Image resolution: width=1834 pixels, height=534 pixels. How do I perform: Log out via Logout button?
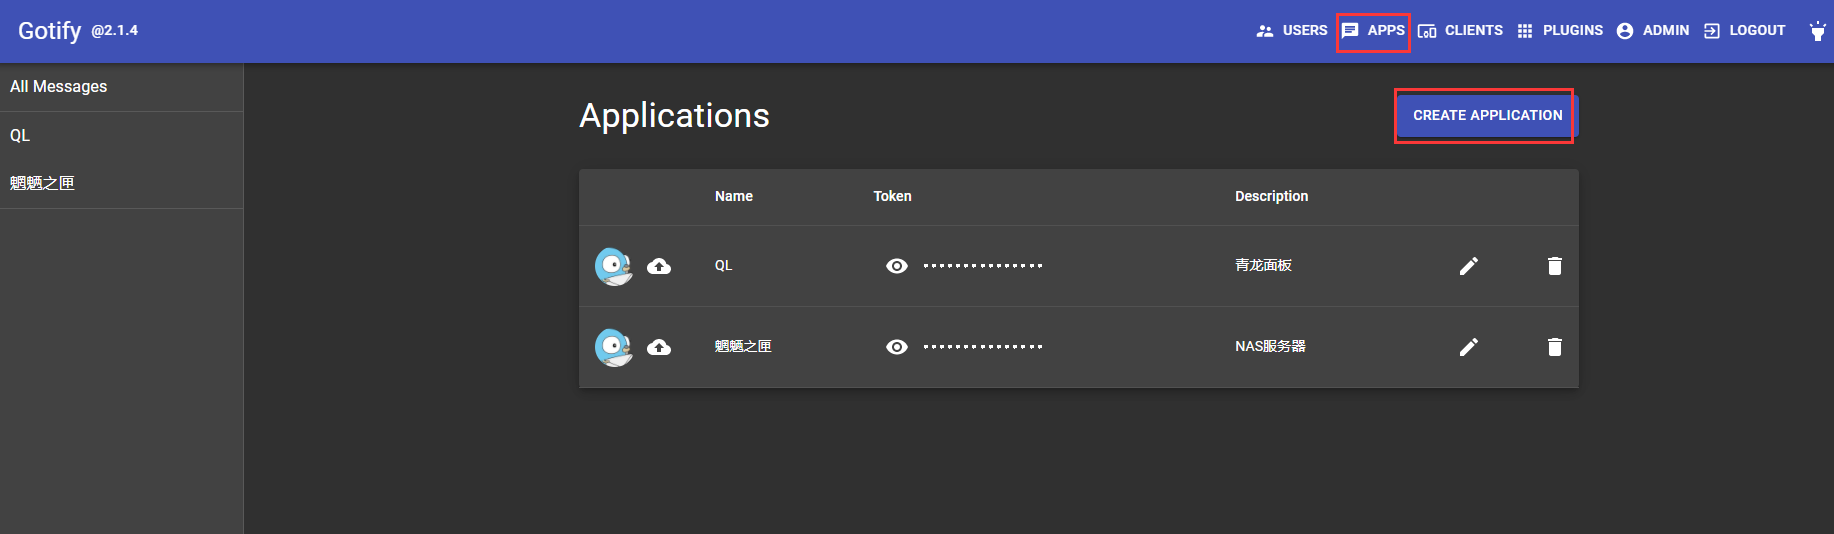pos(1745,31)
